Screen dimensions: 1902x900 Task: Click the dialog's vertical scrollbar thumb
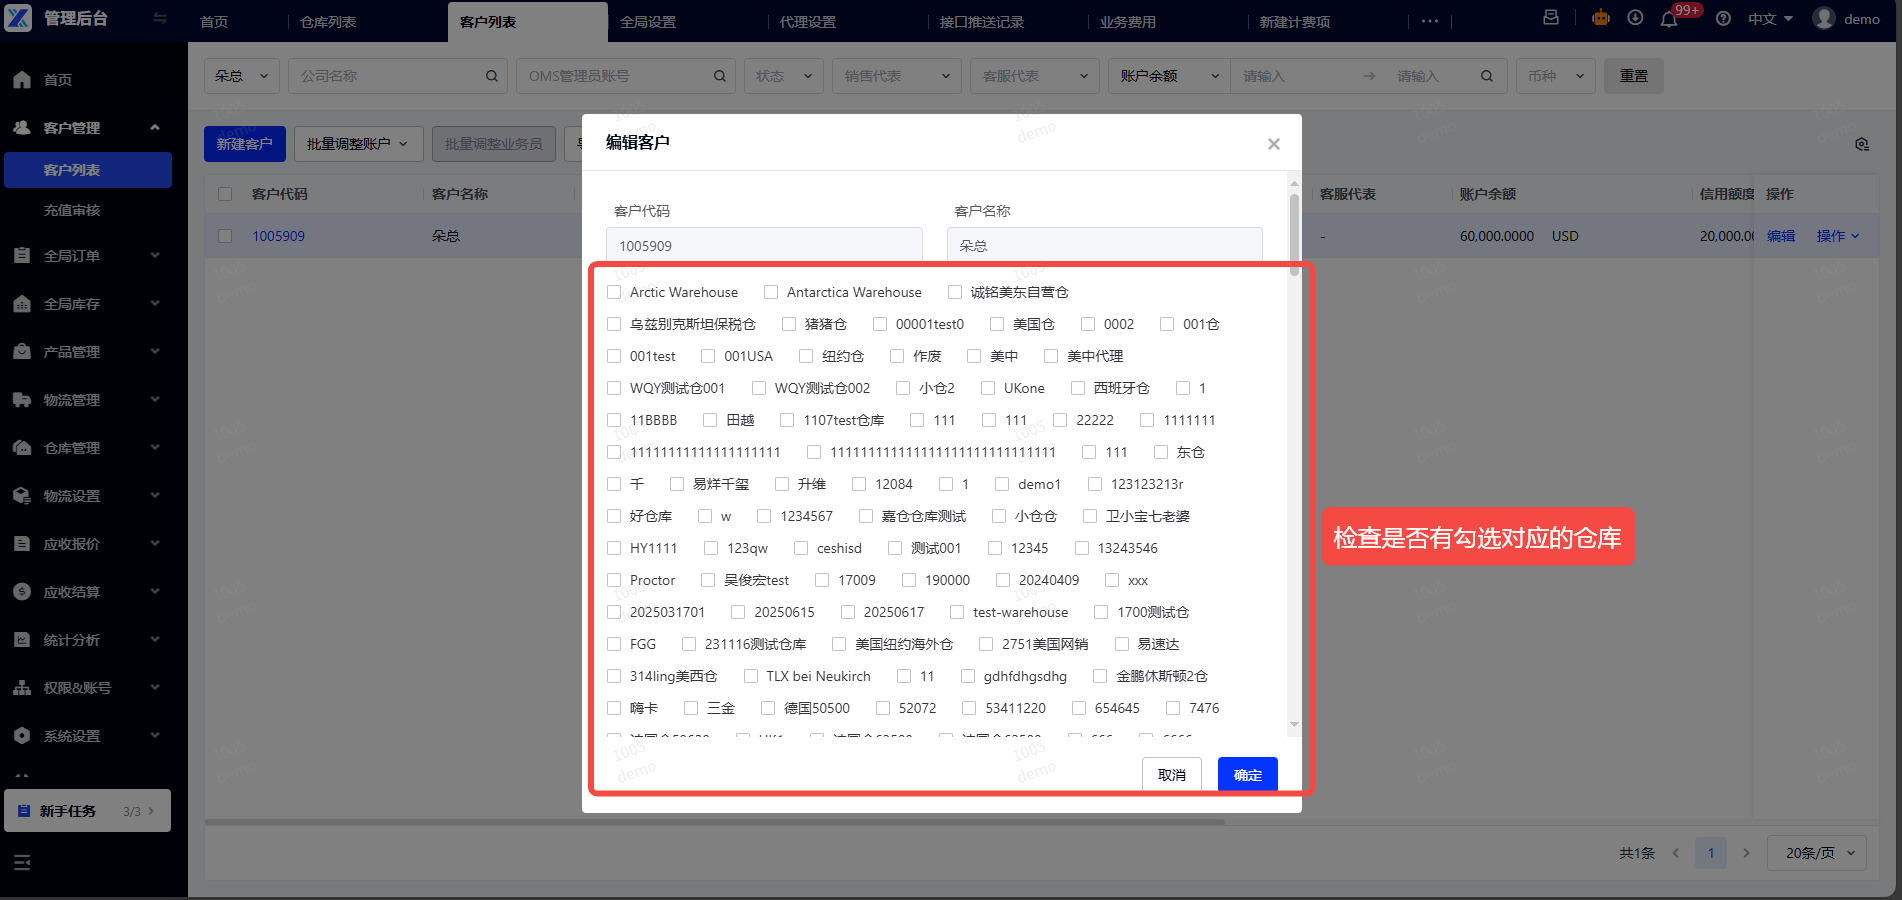pos(1294,234)
